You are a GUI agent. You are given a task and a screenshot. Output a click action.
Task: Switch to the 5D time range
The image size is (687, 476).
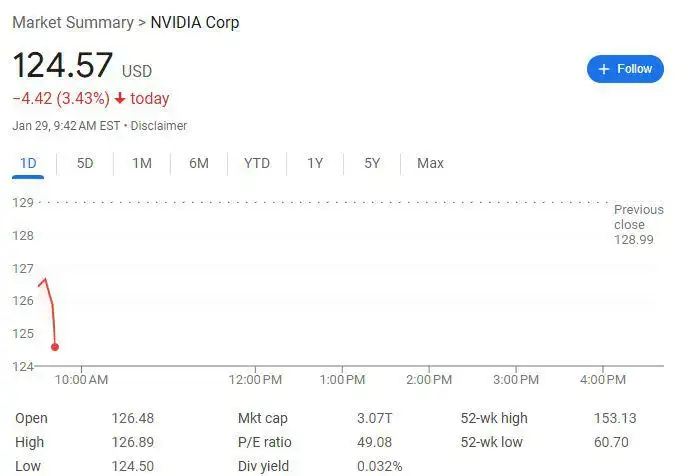coord(85,163)
